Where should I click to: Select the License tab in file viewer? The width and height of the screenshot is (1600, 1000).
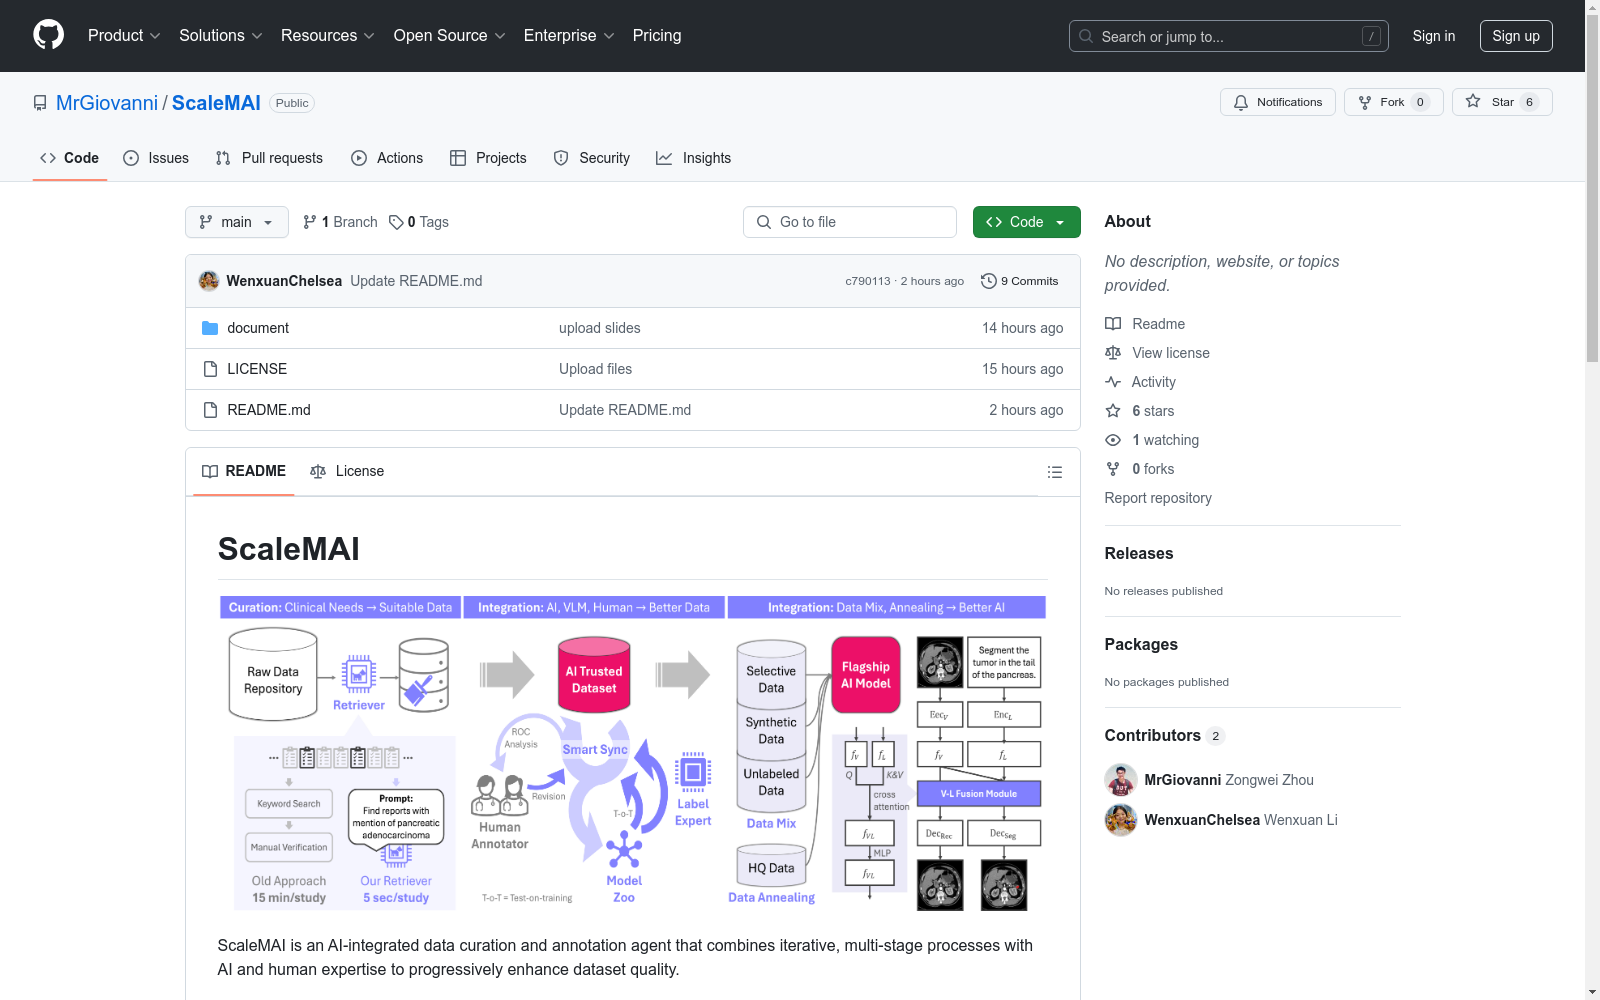[347, 471]
